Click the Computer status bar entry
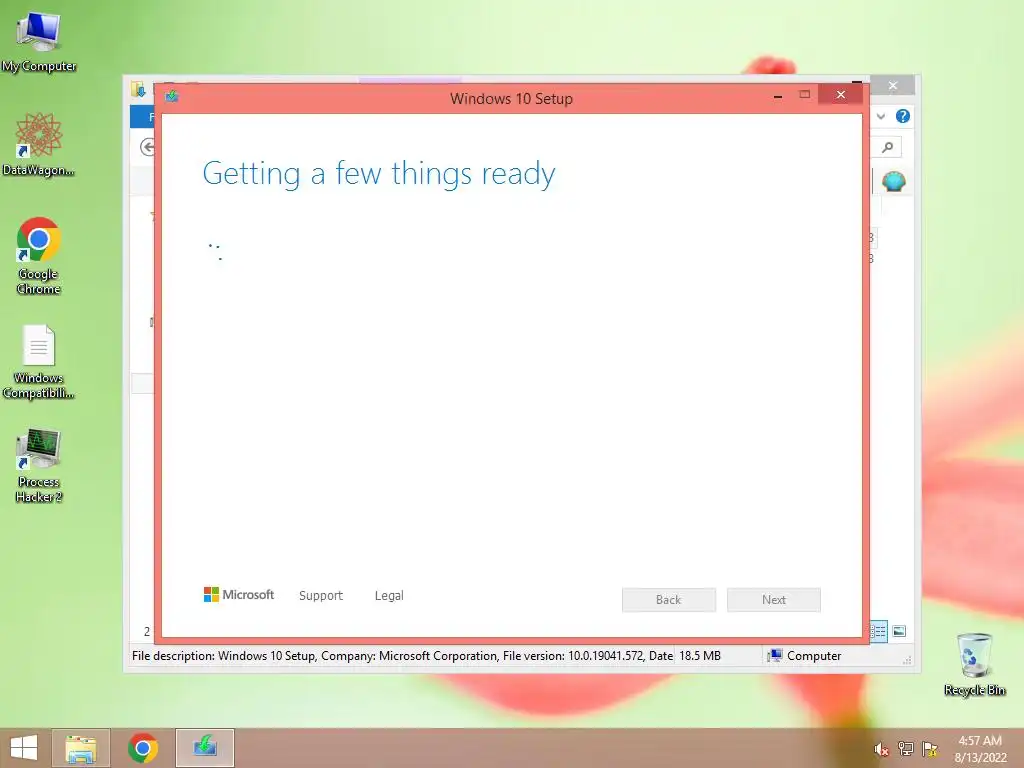 click(x=805, y=656)
